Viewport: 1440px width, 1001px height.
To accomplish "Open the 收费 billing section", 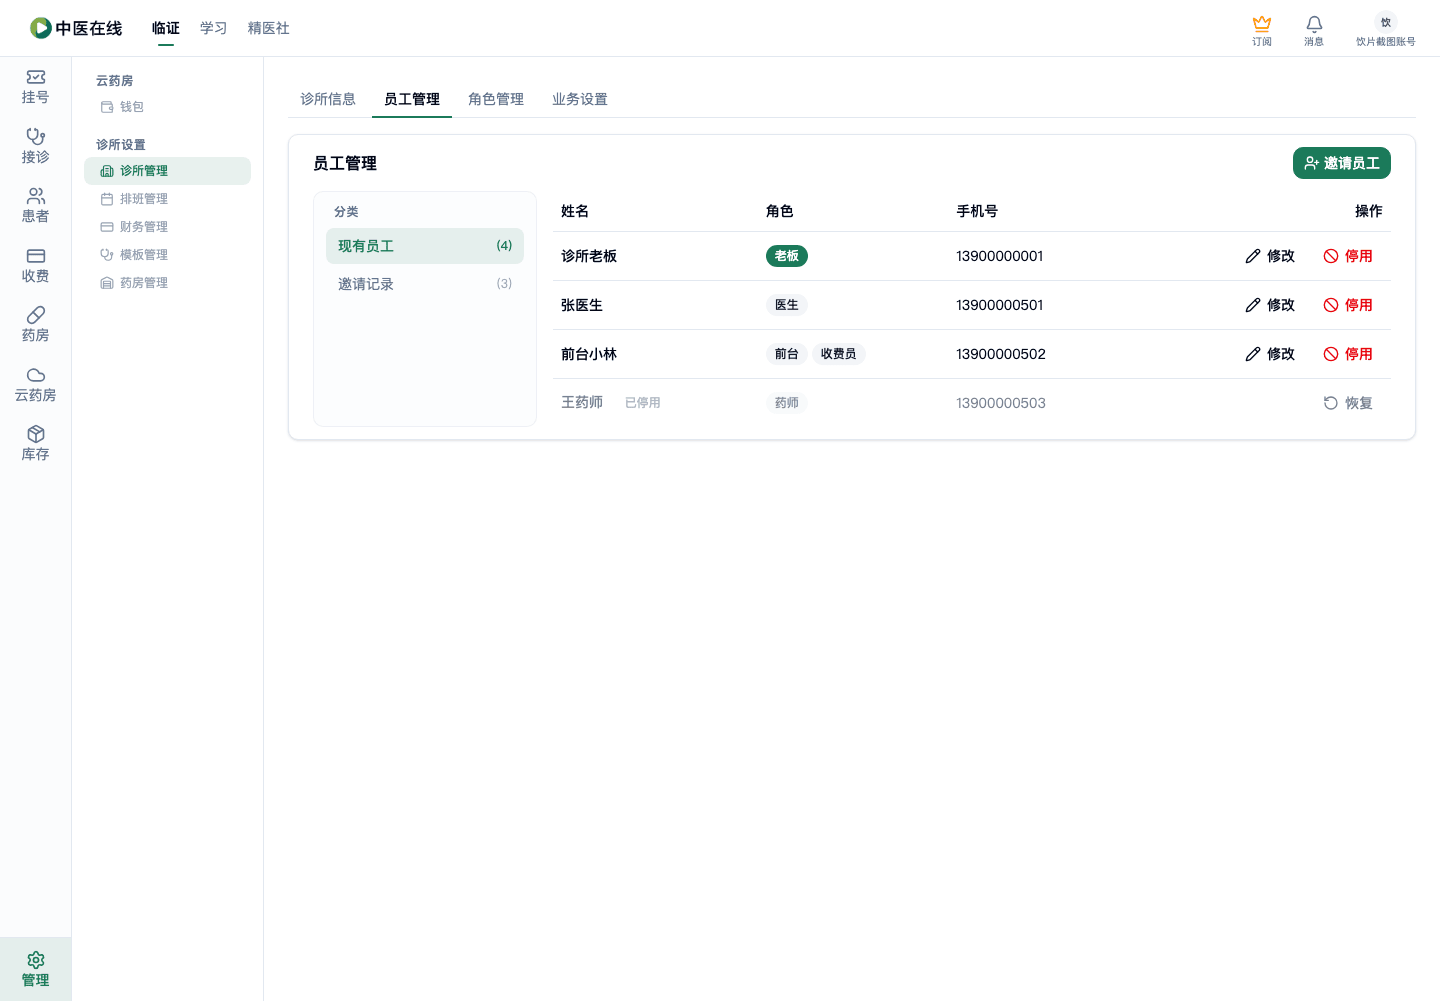I will 36,265.
